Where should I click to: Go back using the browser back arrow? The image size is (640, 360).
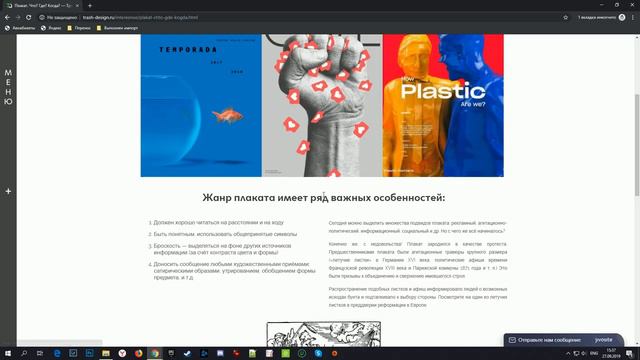tap(7, 18)
